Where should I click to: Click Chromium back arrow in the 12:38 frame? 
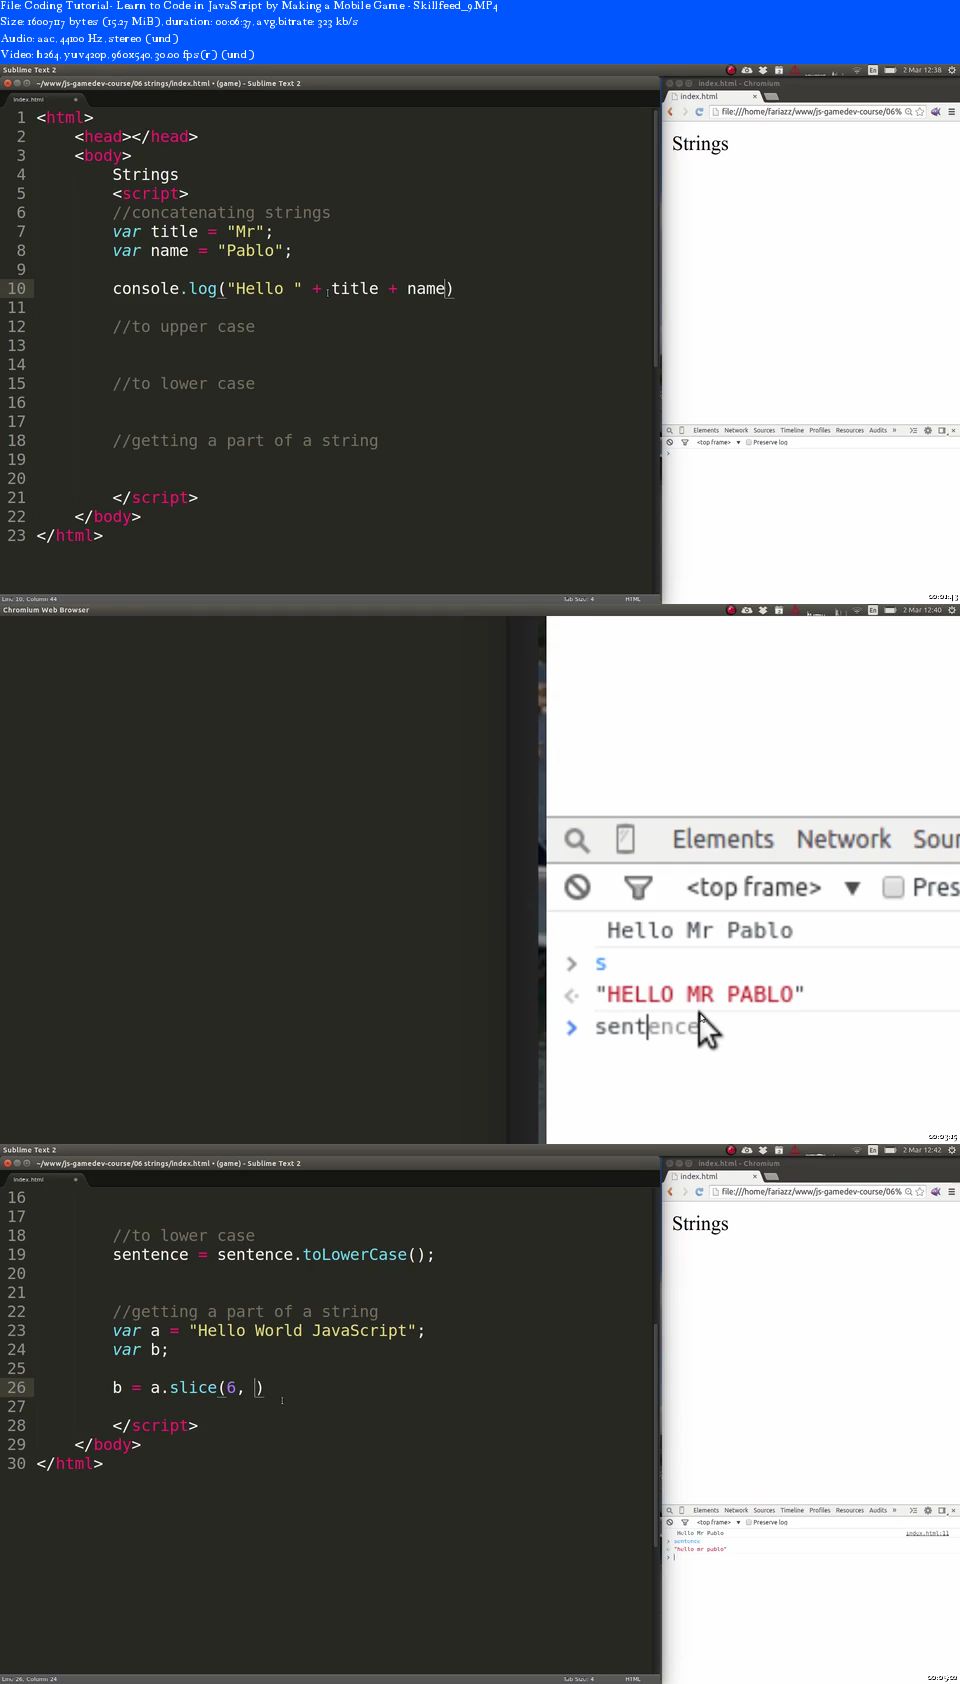click(x=670, y=112)
